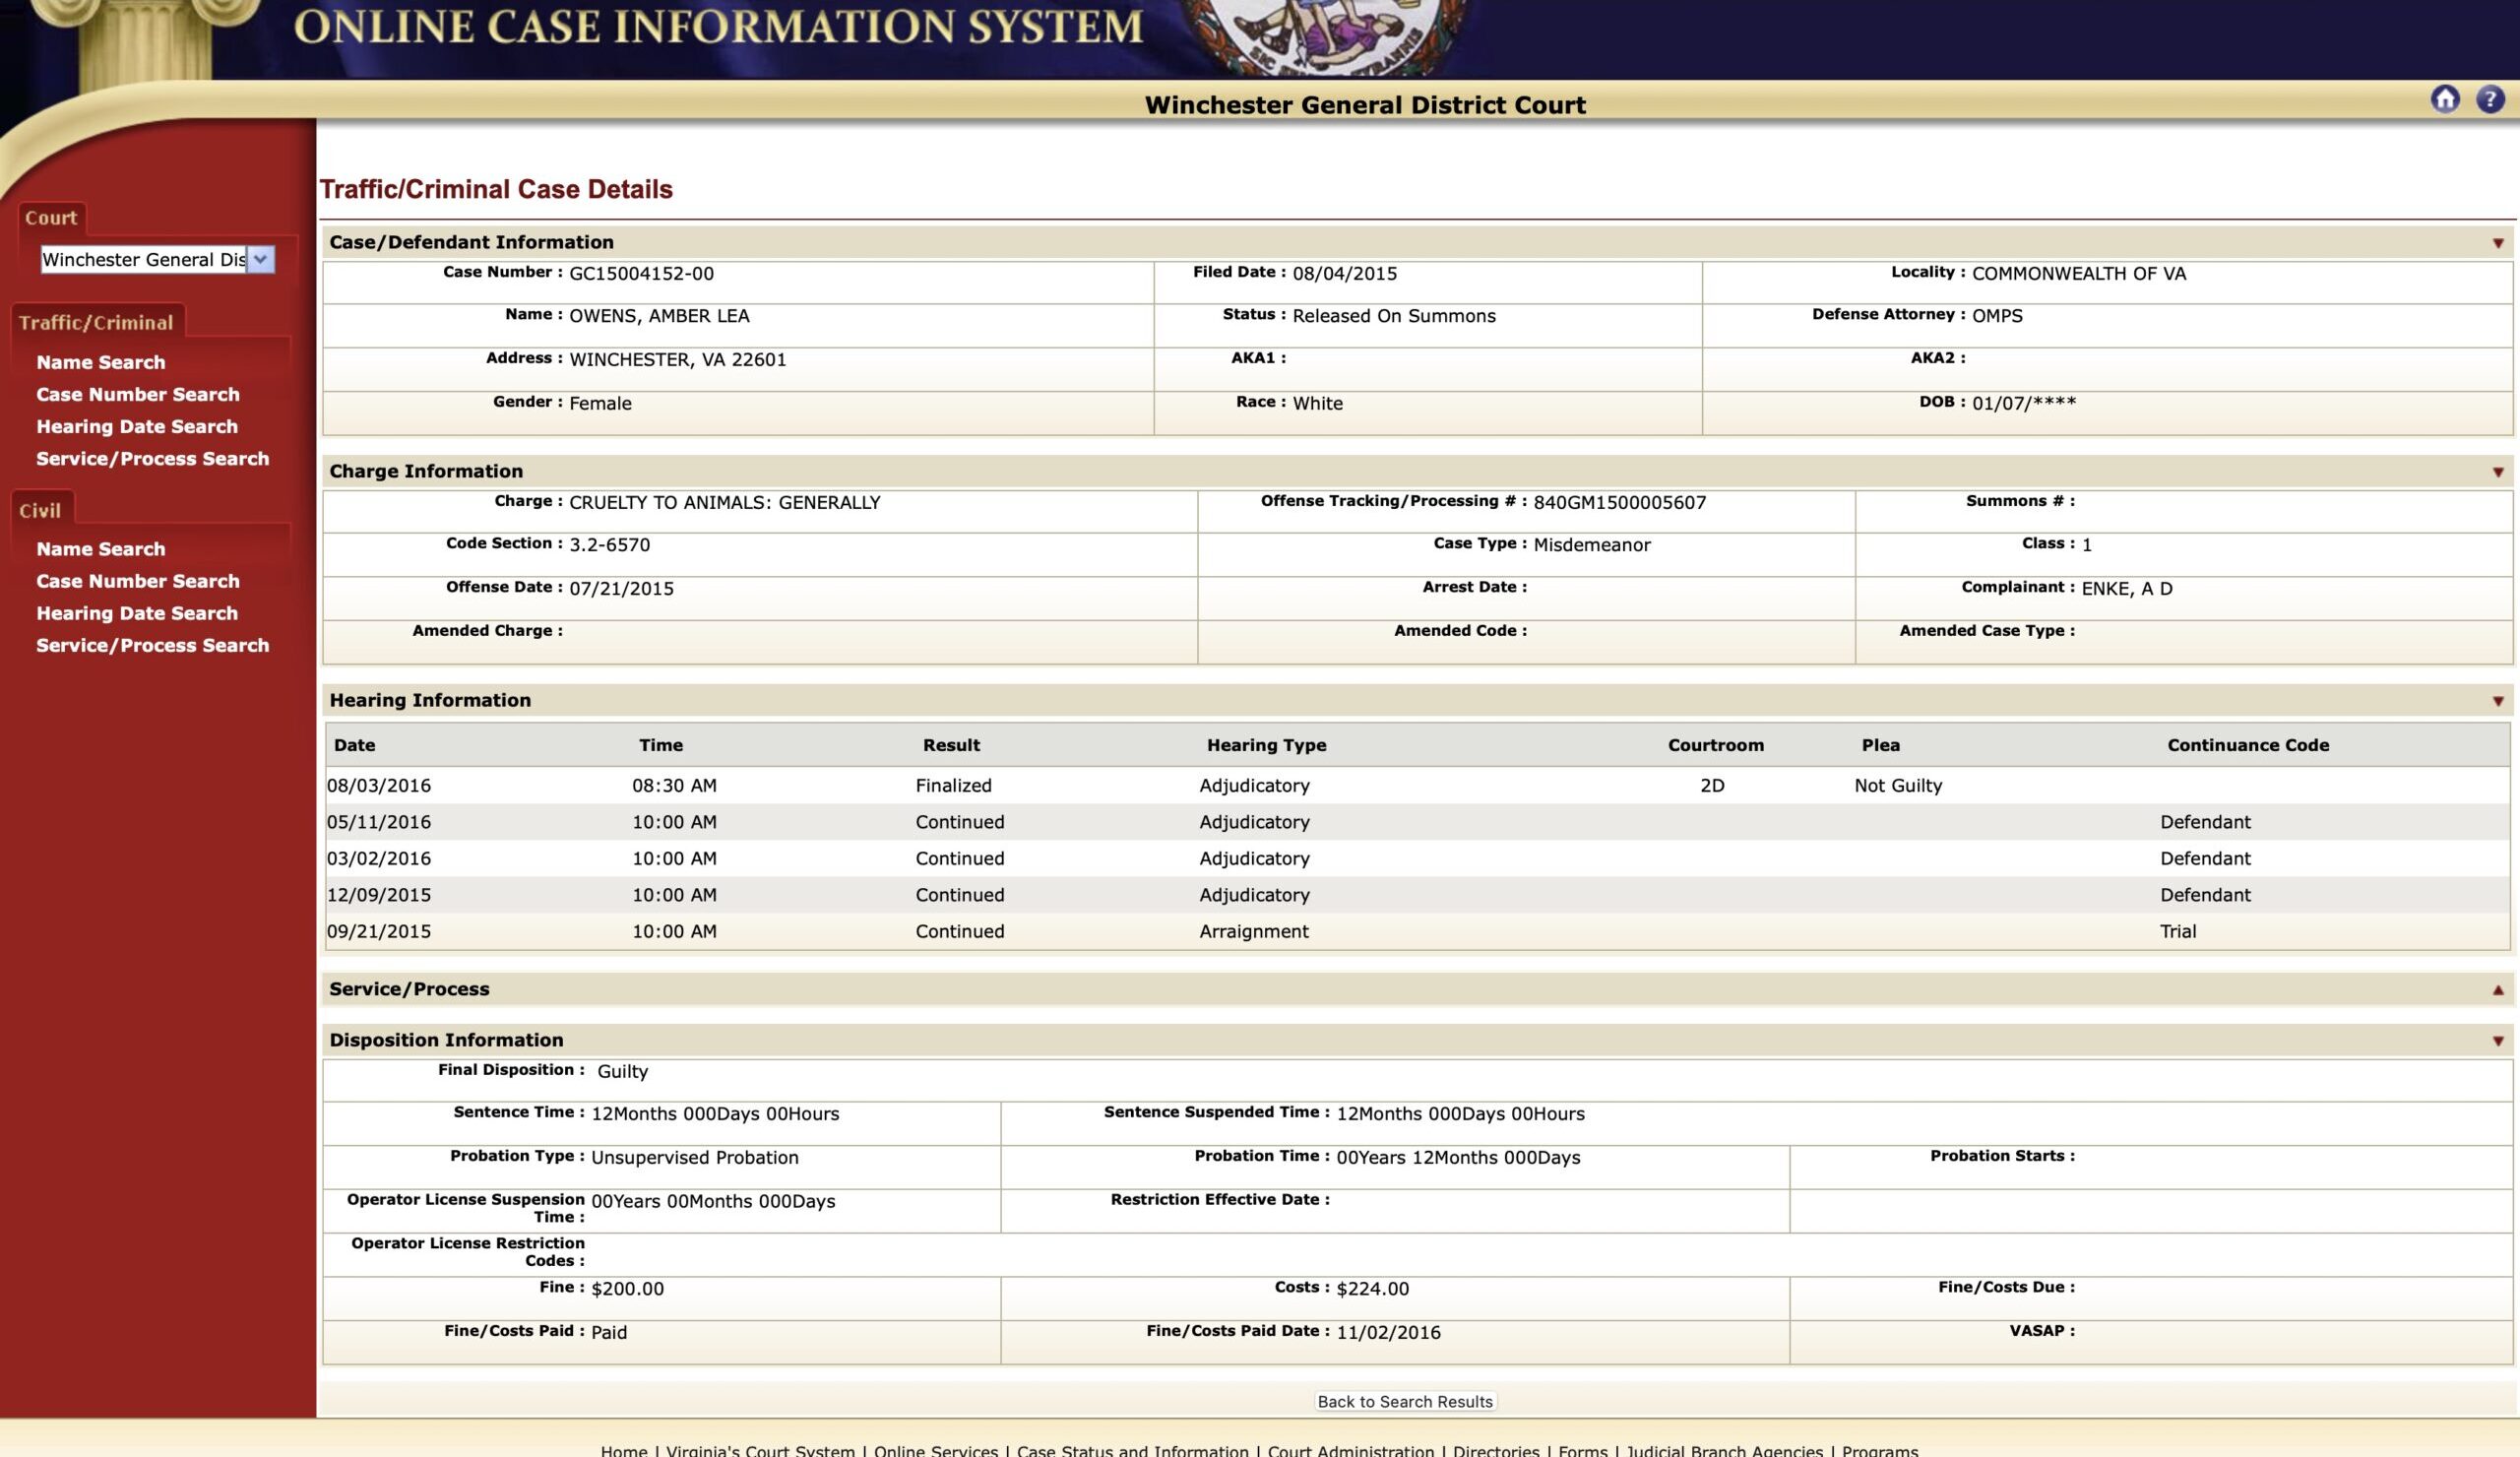Collapse the Hearing Information section

pyautogui.click(x=2497, y=701)
